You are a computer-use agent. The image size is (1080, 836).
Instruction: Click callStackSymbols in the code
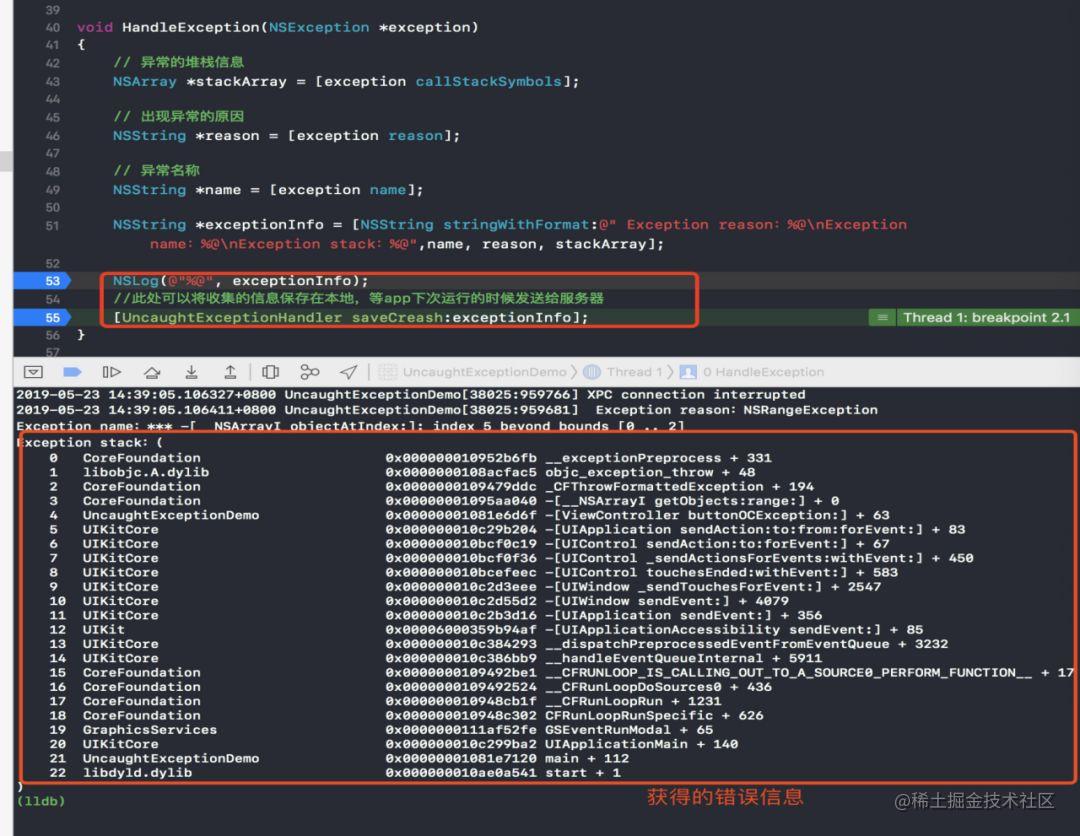(488, 81)
